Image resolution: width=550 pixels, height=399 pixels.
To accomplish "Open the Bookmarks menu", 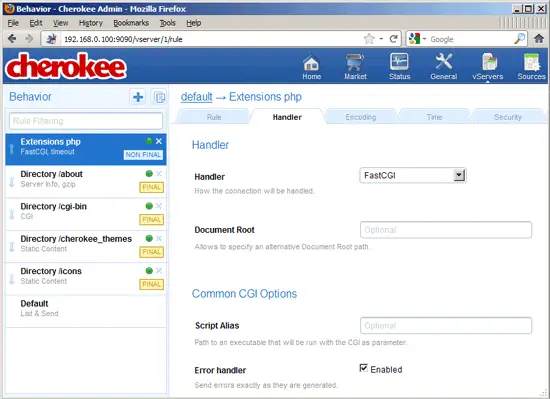I will point(131,23).
